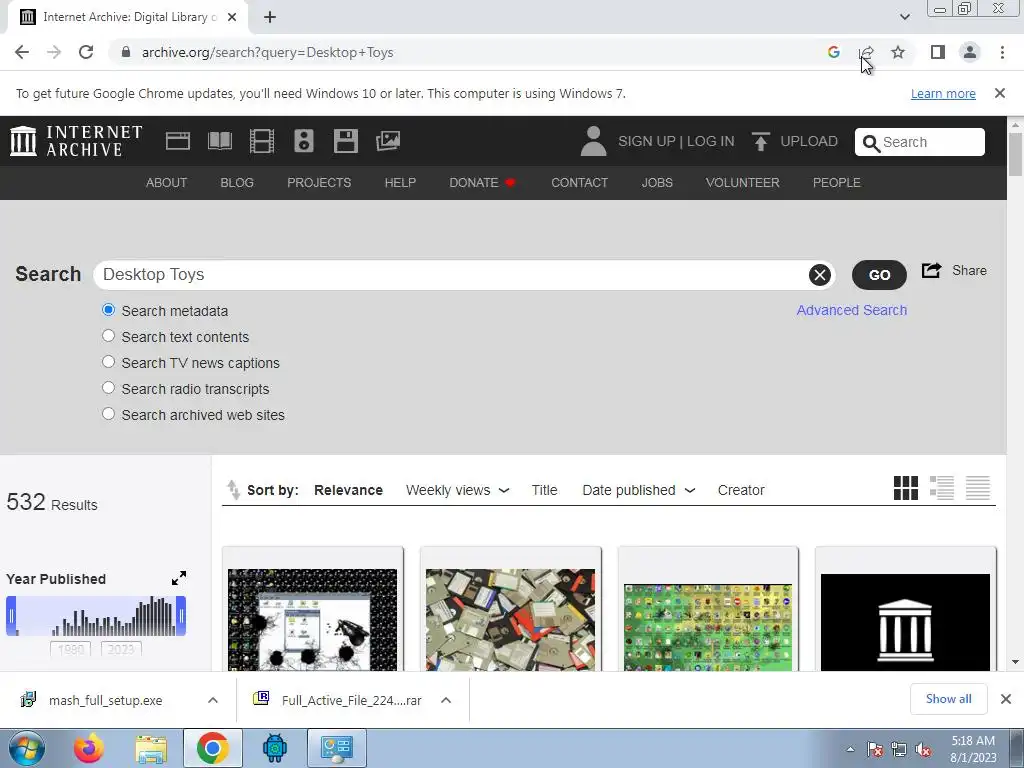Show hidden system tray icons
The width and height of the screenshot is (1024, 768).
coord(850,749)
